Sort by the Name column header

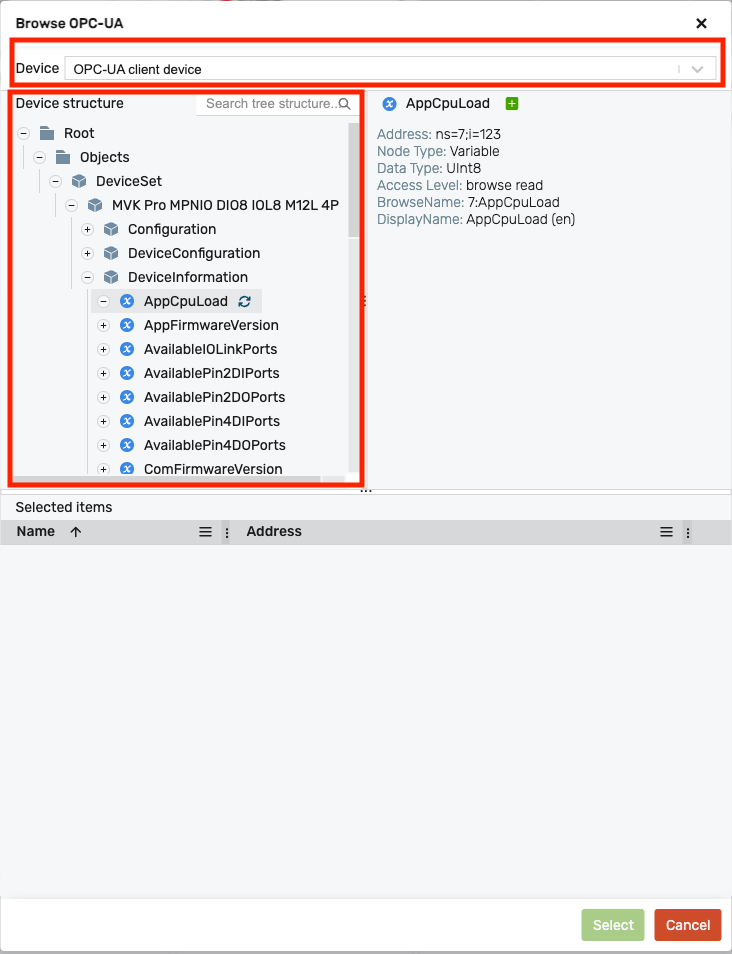(x=35, y=532)
